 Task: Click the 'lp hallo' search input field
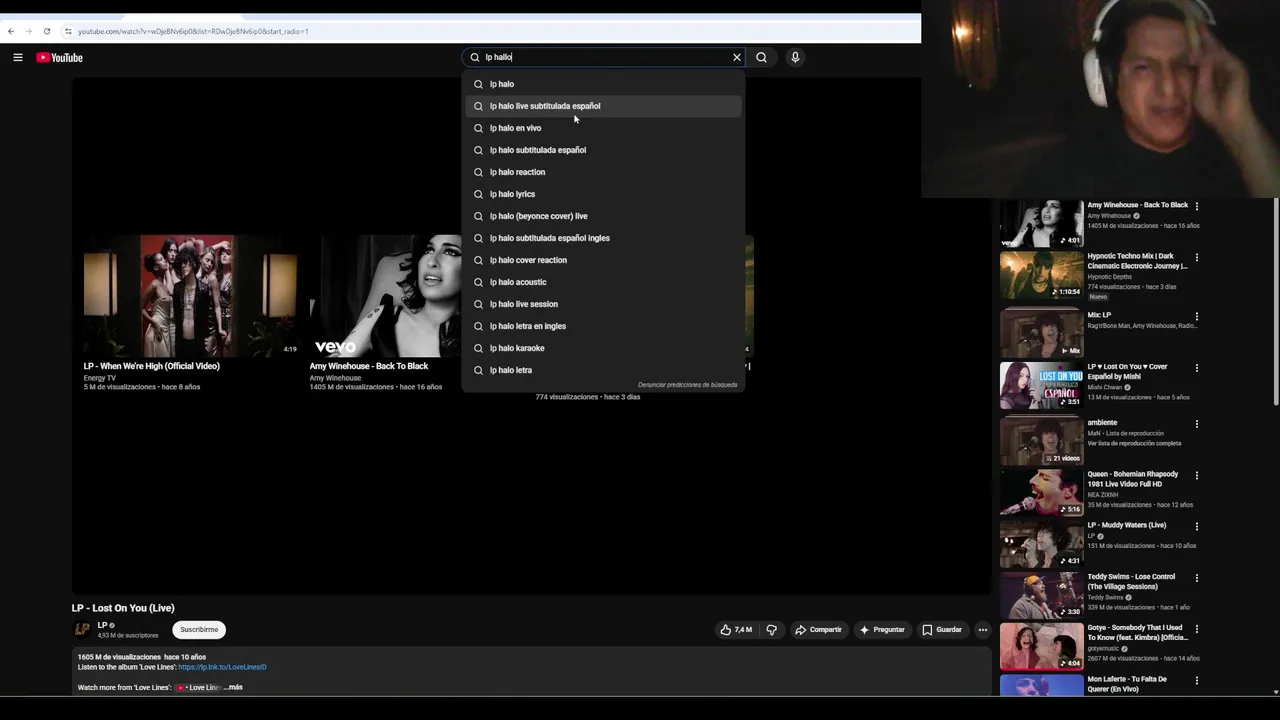pyautogui.click(x=605, y=57)
